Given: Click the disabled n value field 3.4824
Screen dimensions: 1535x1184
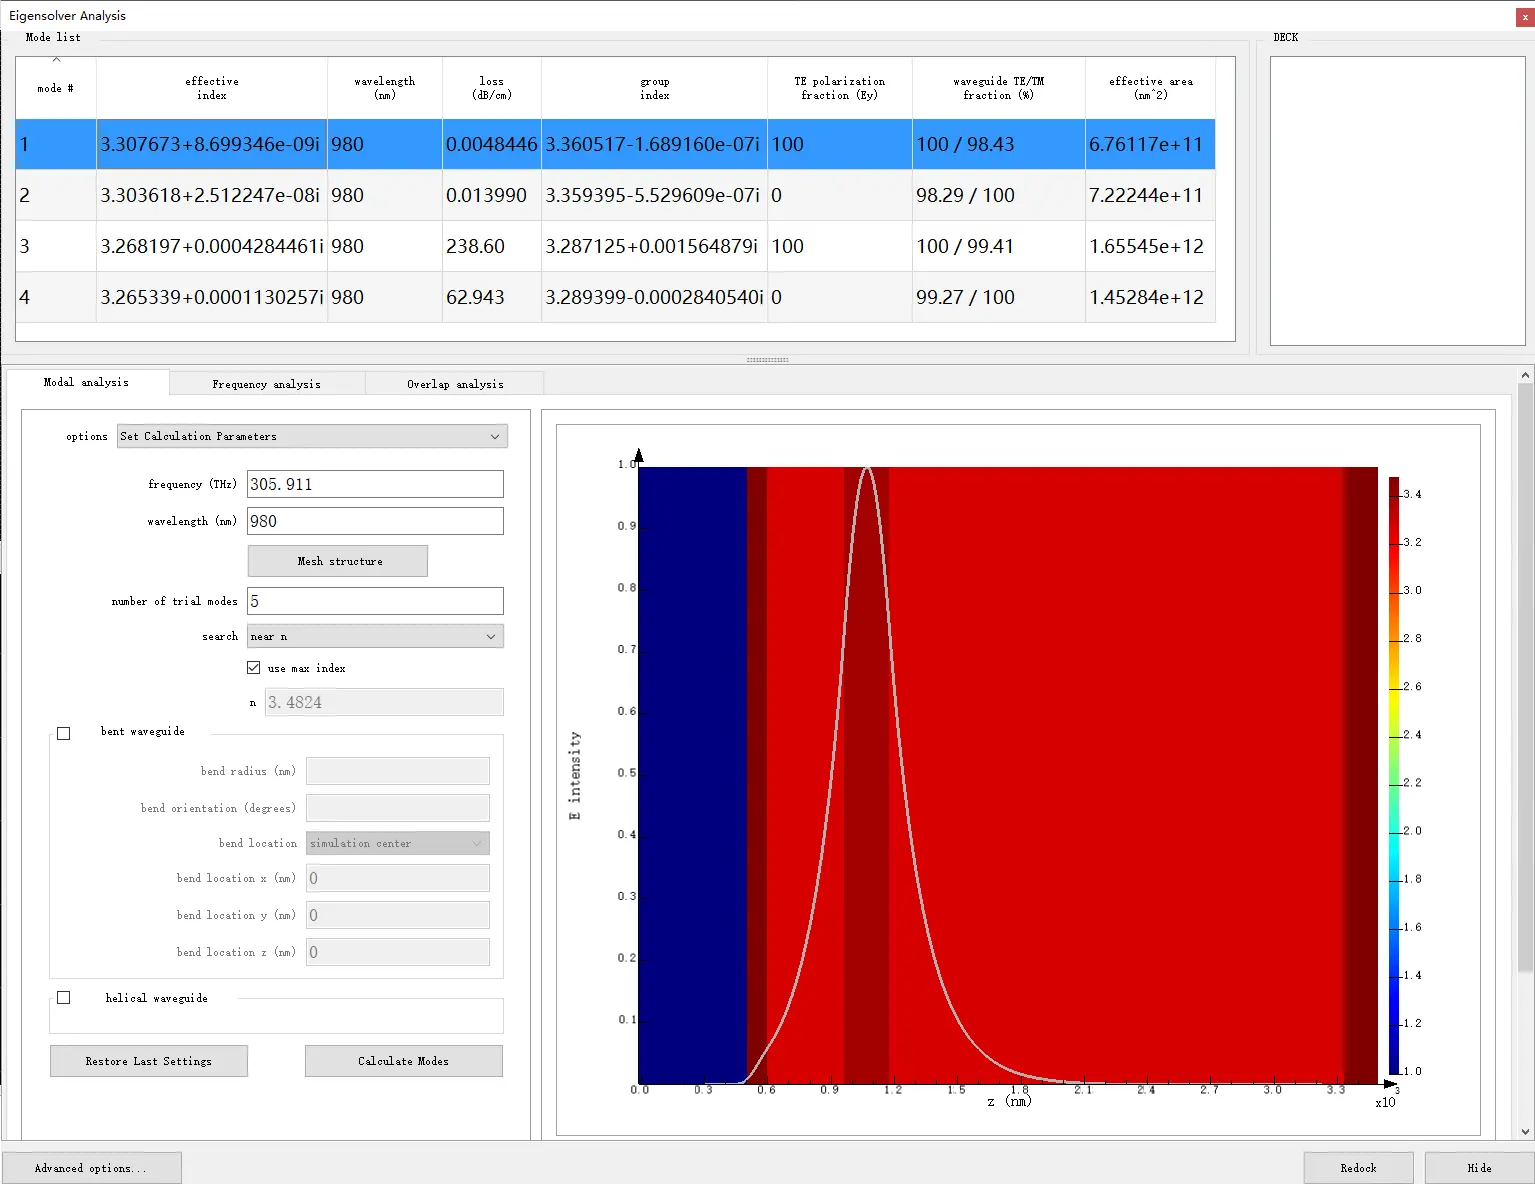Looking at the screenshot, I should (x=384, y=702).
